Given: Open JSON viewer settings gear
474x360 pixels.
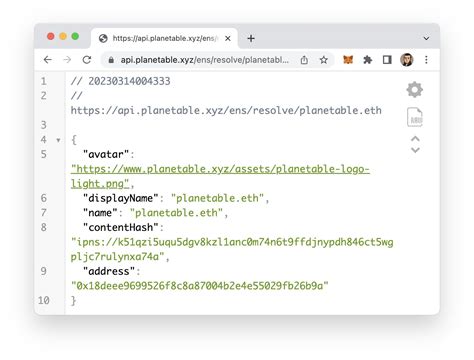Looking at the screenshot, I should (x=415, y=89).
